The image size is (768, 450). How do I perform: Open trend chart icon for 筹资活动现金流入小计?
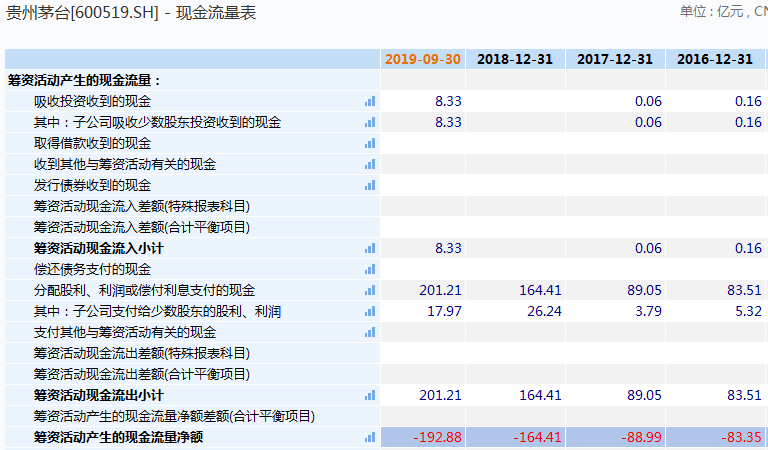coord(370,248)
